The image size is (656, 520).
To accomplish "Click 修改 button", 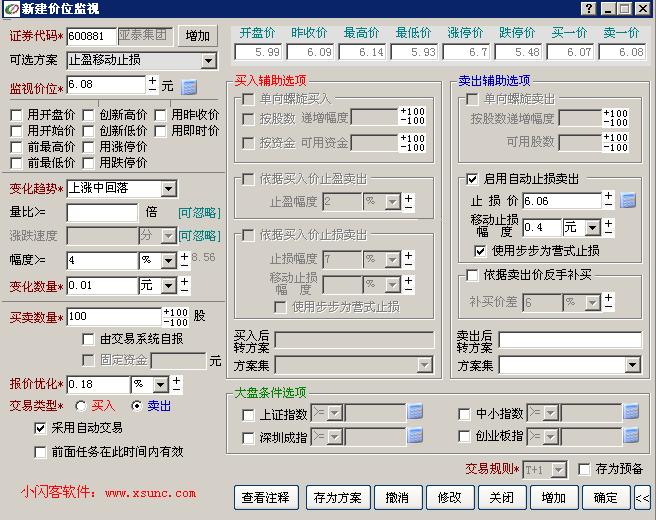I will [x=450, y=497].
